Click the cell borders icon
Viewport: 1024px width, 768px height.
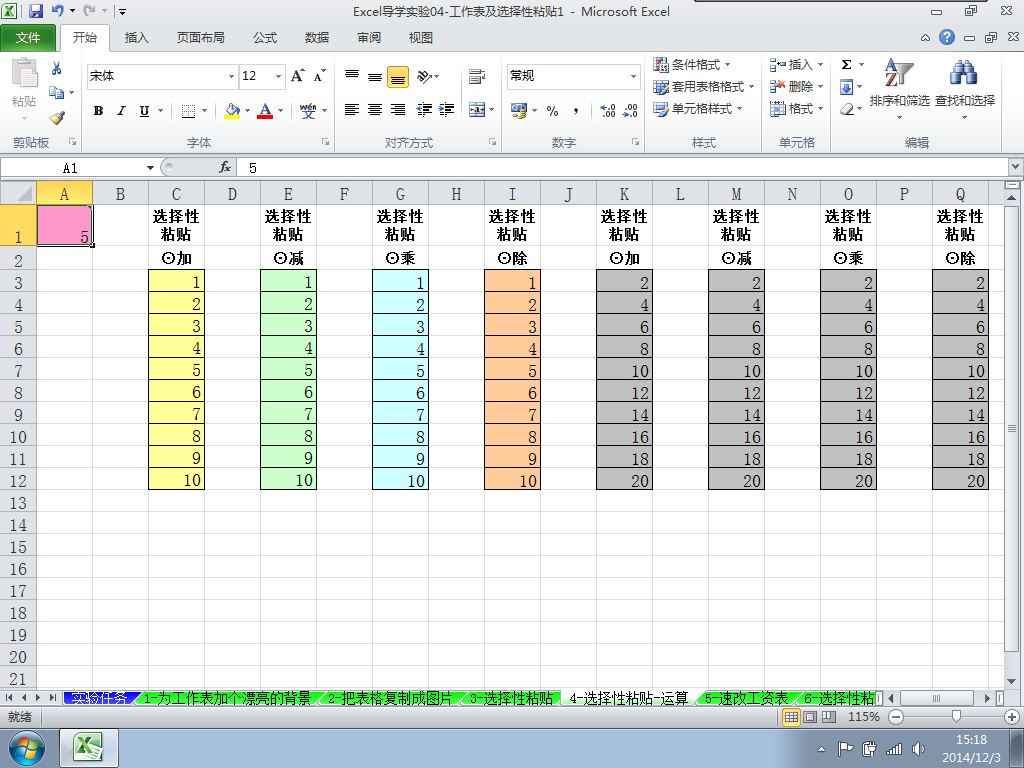(x=188, y=111)
